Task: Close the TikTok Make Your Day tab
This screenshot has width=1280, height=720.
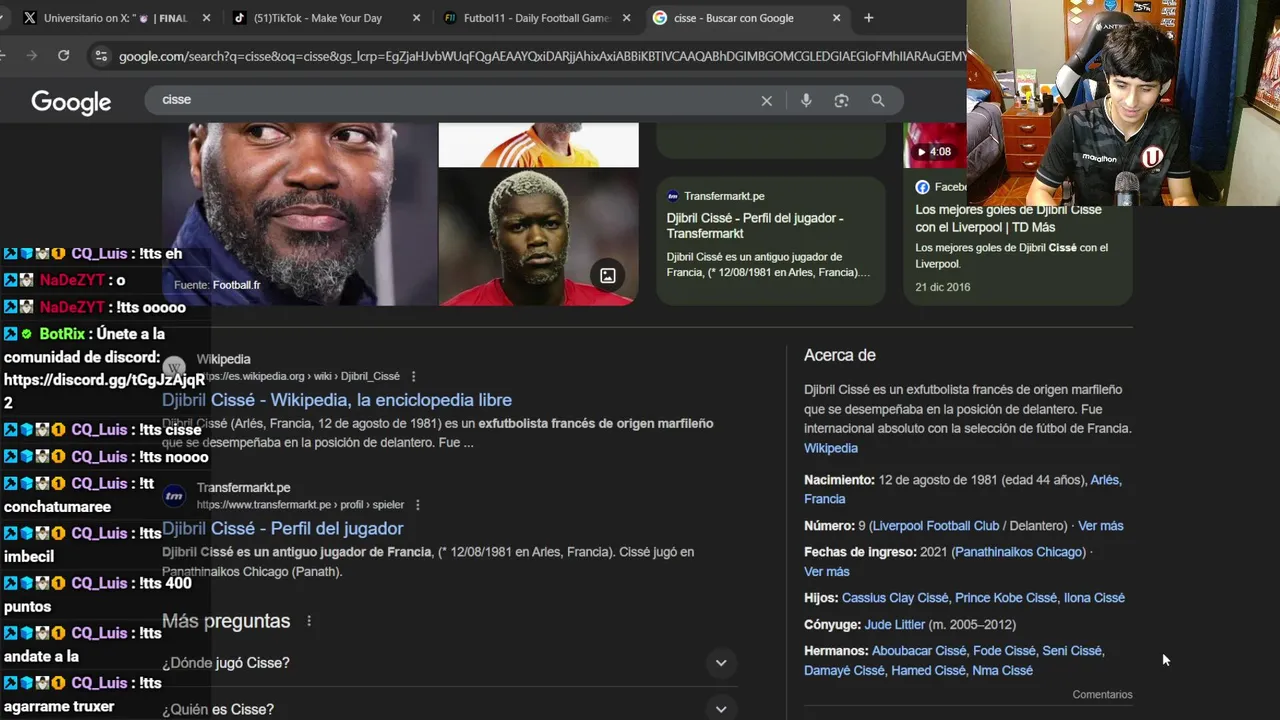Action: pos(417,18)
